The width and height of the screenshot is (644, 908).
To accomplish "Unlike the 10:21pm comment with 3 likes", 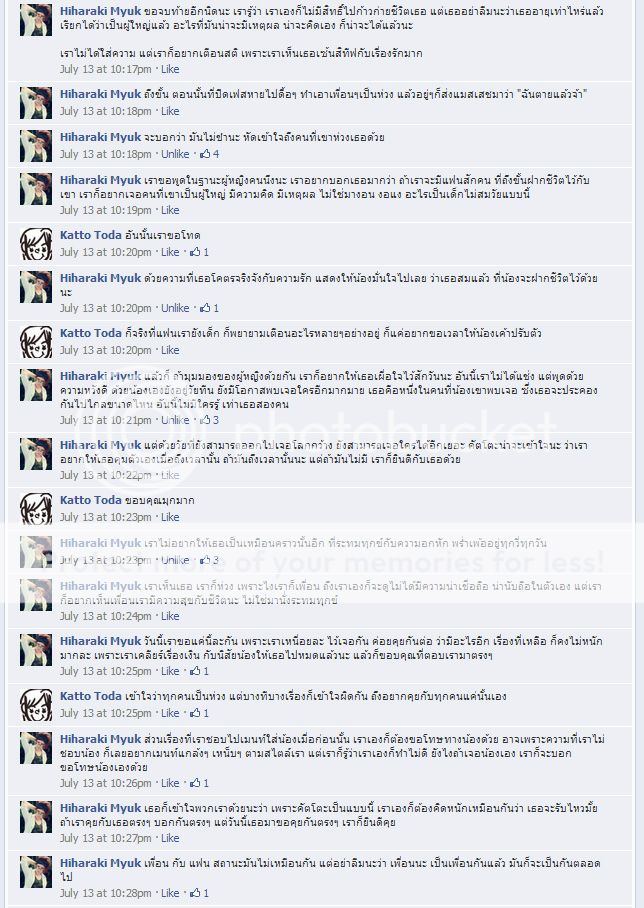I will pos(175,420).
